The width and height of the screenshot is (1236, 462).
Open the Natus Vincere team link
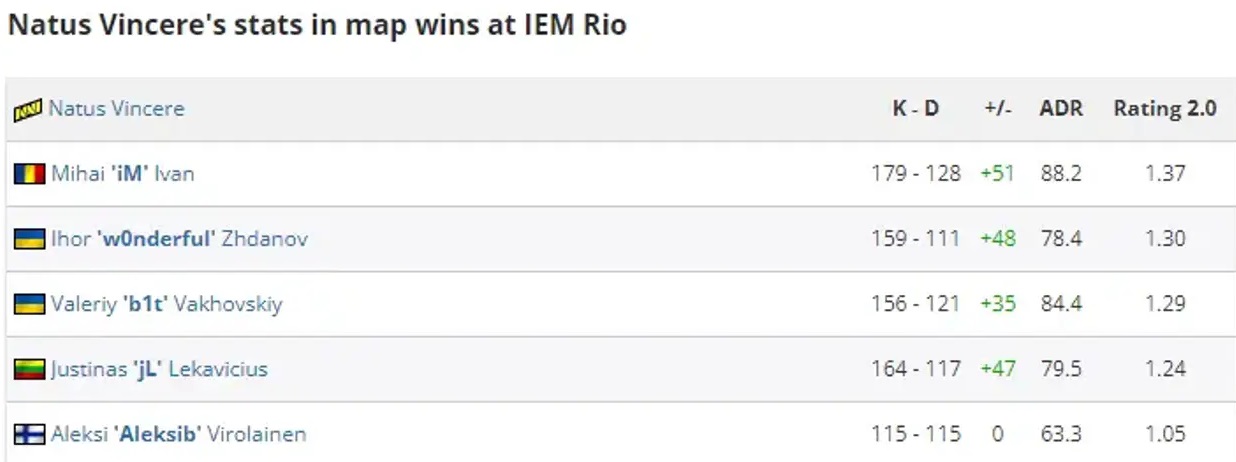pyautogui.click(x=116, y=108)
